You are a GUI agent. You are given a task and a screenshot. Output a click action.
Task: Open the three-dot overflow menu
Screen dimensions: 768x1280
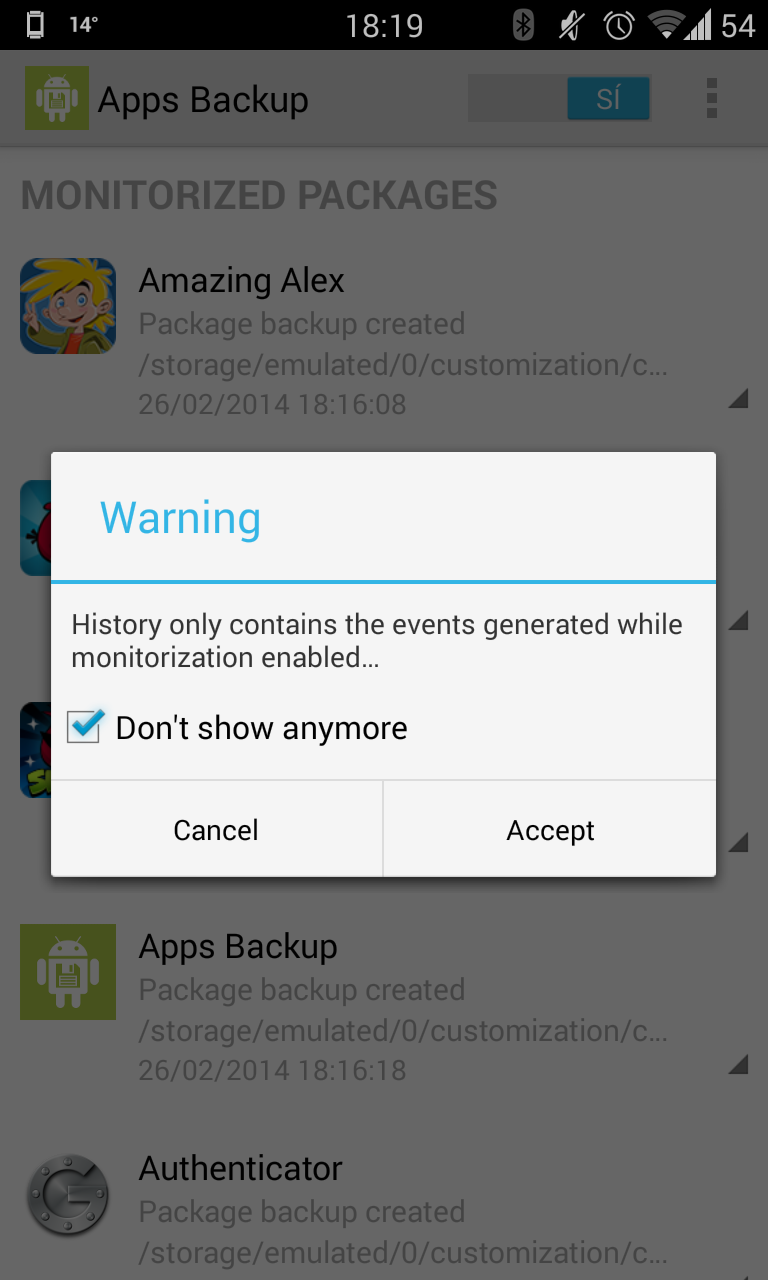tap(712, 98)
